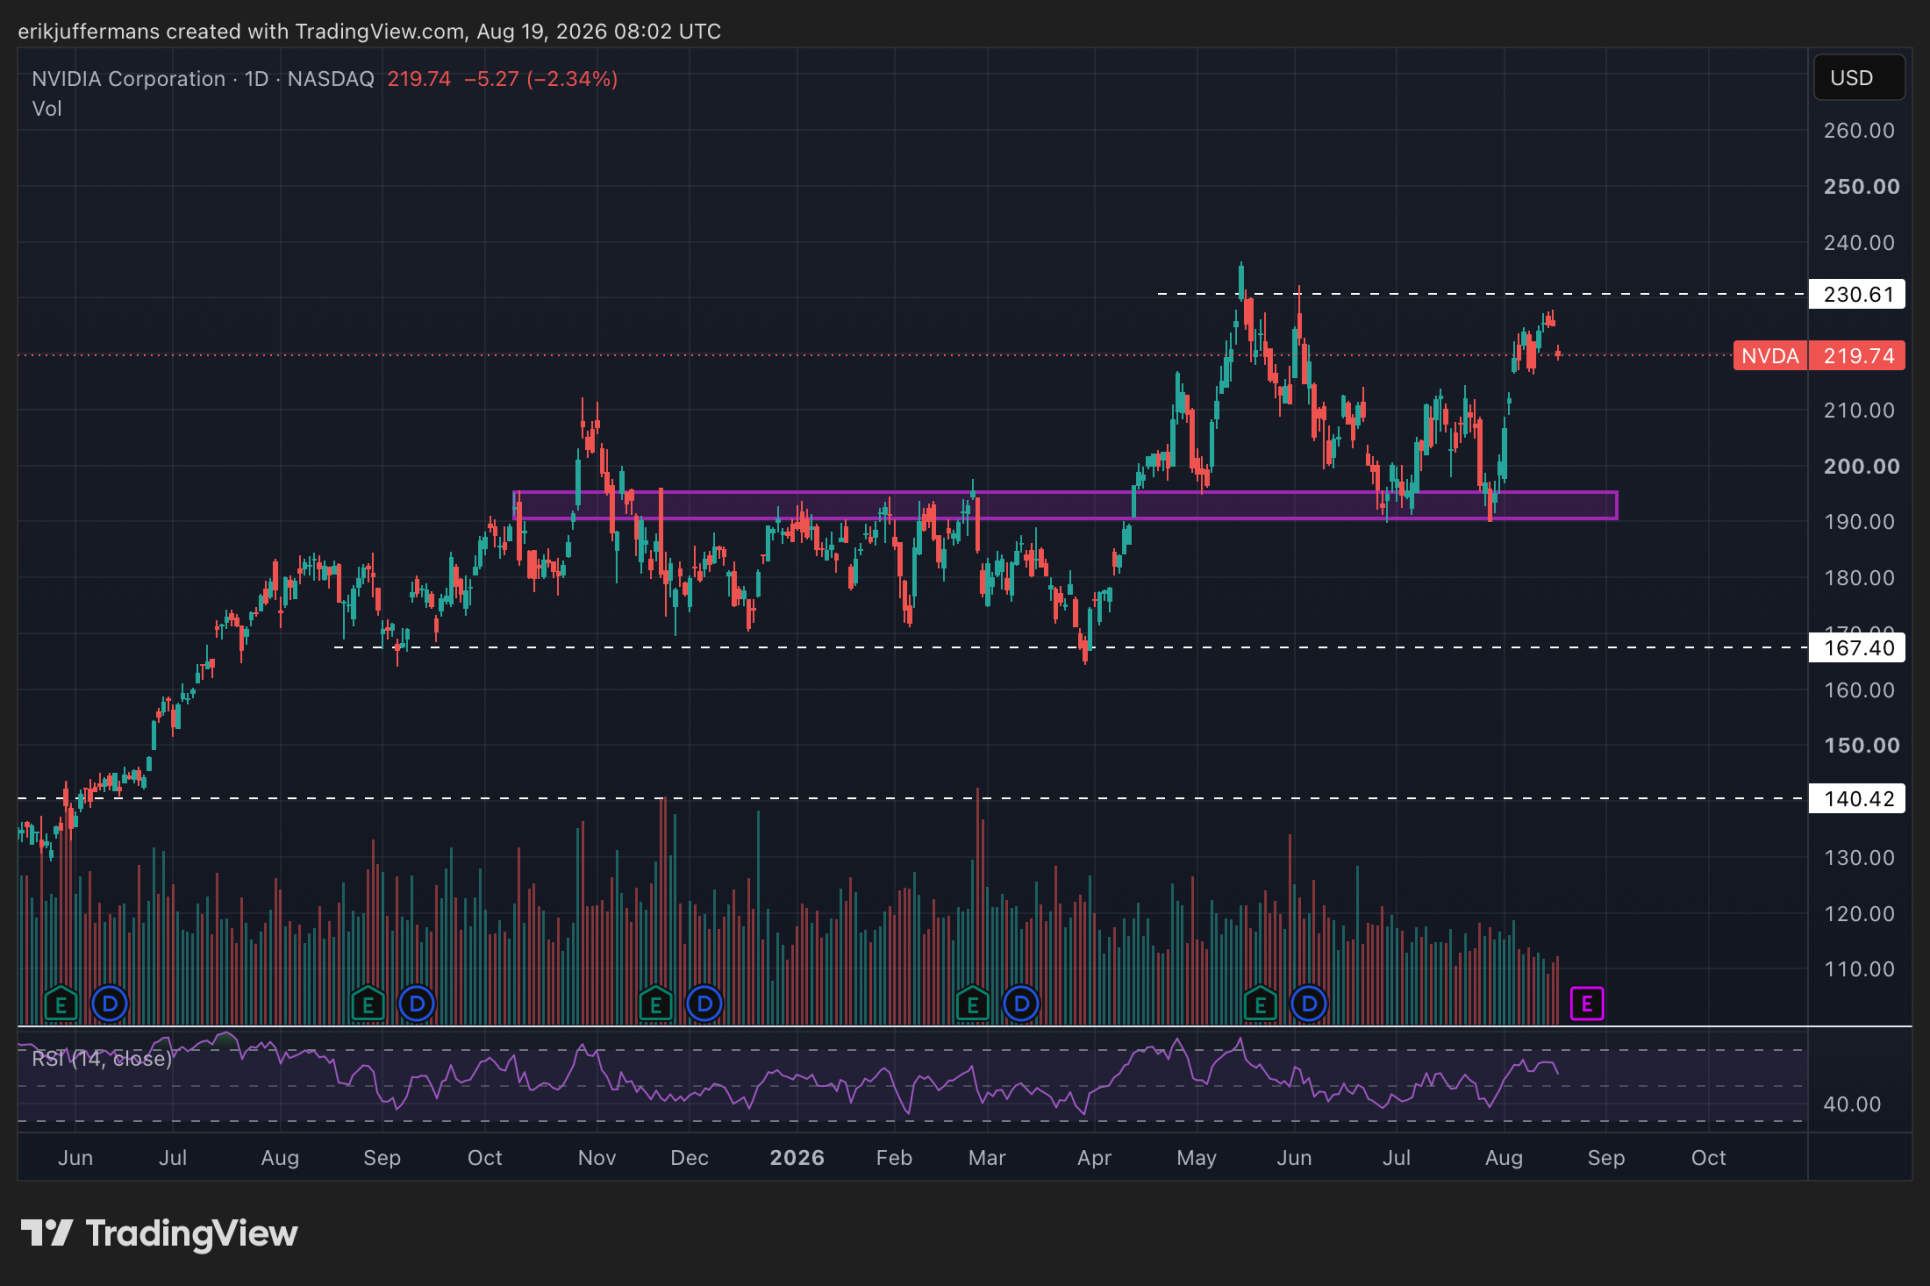Select the purple 190–195 support zone rectangle
The image size is (1930, 1286).
(1065, 505)
